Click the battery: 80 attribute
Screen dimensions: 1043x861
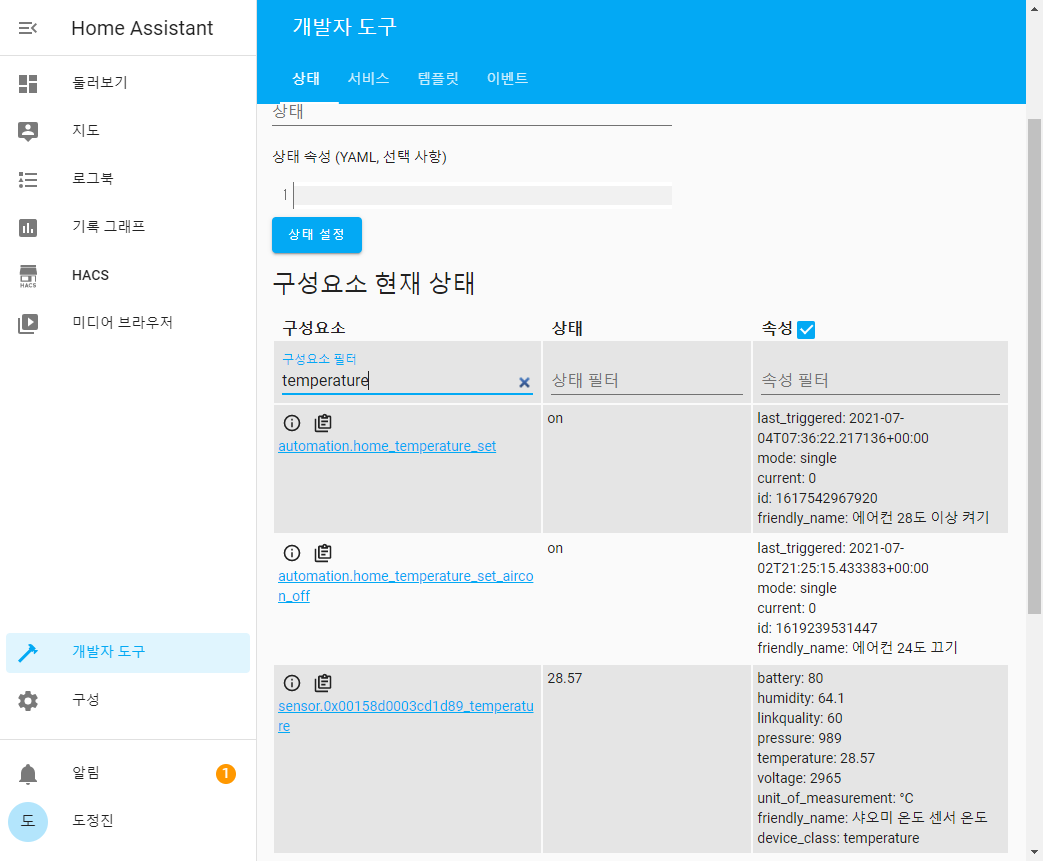coord(790,679)
